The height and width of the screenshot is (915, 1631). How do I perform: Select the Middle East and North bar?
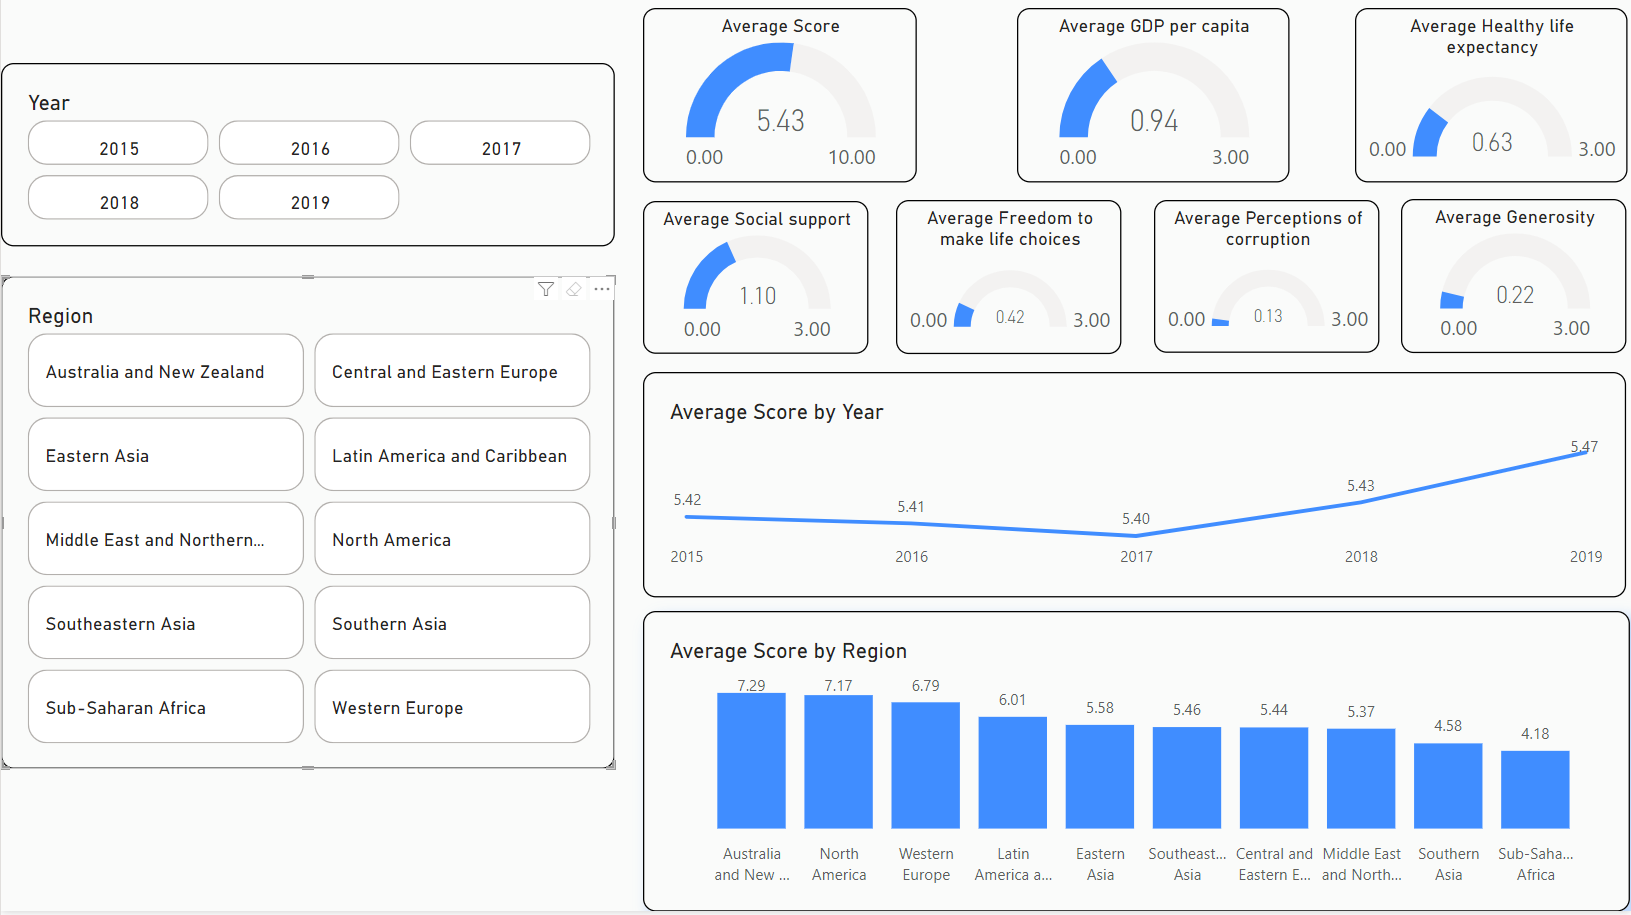pyautogui.click(x=1361, y=778)
